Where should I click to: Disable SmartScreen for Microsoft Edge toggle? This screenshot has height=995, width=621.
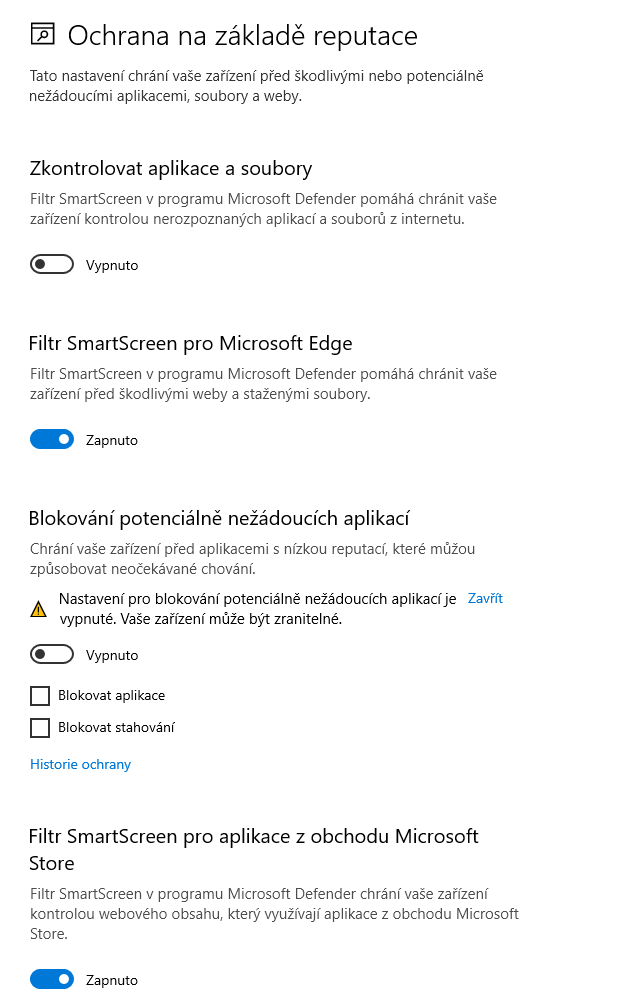(52, 440)
